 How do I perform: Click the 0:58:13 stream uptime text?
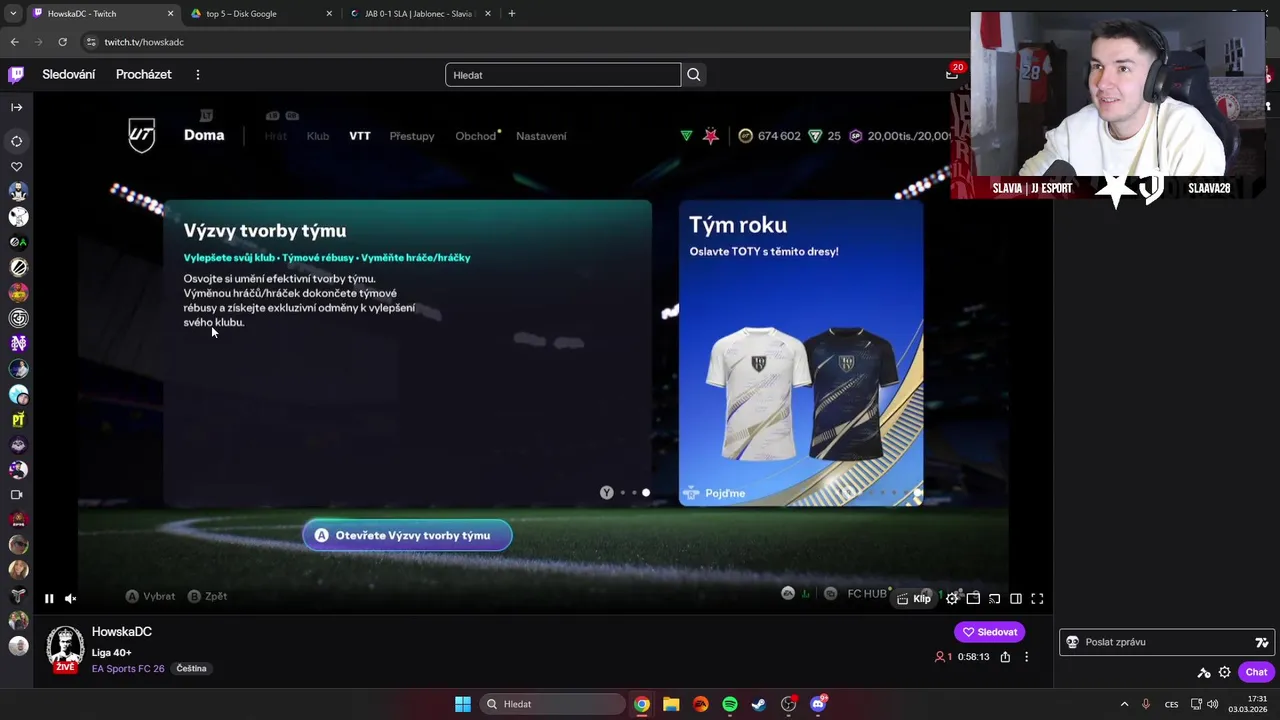coord(973,657)
